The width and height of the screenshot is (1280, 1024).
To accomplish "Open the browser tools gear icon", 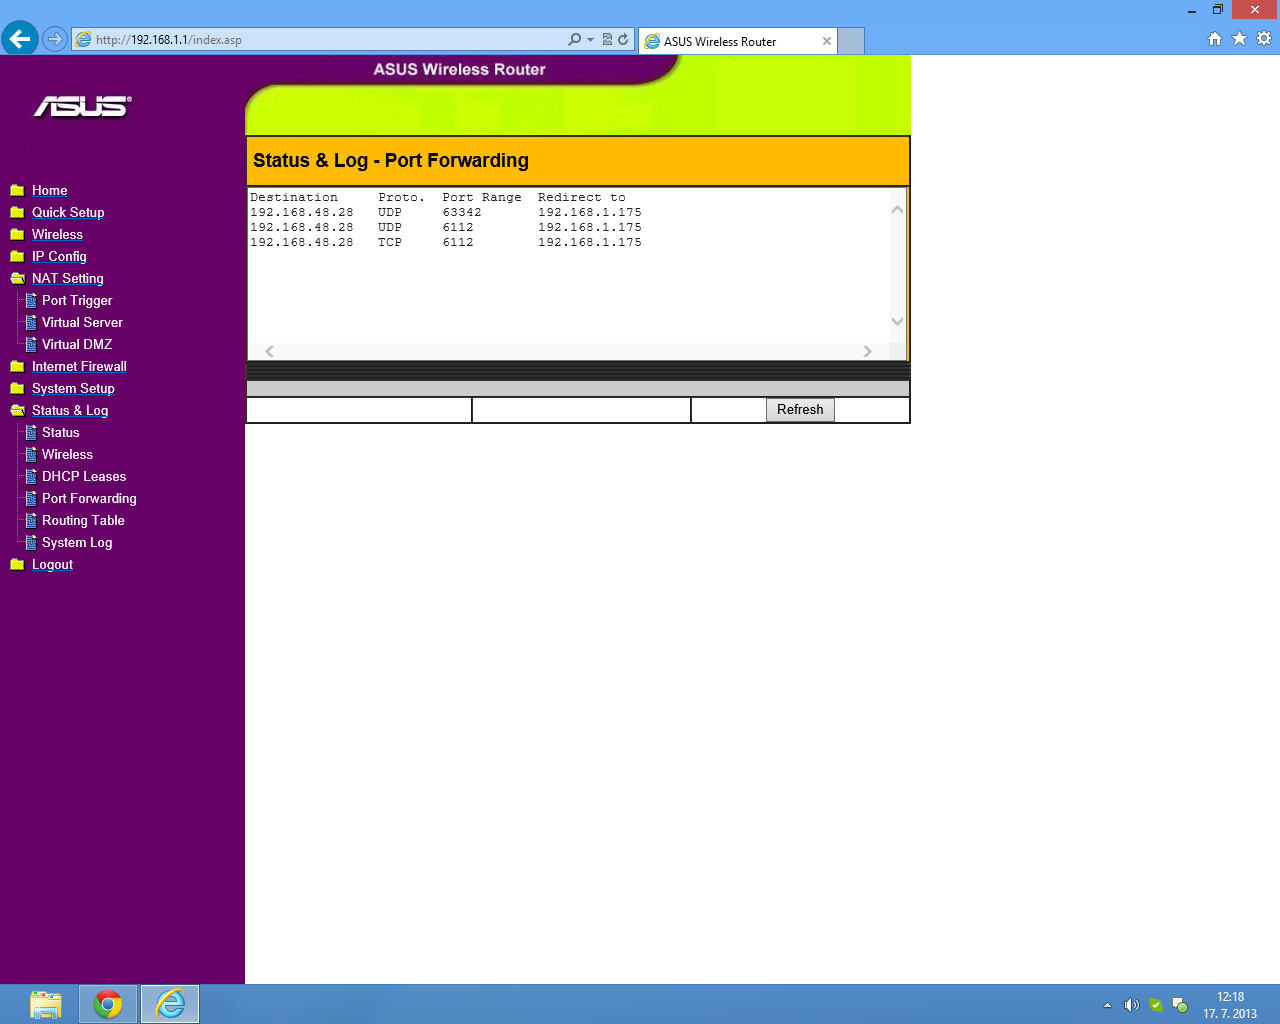I will (x=1264, y=38).
